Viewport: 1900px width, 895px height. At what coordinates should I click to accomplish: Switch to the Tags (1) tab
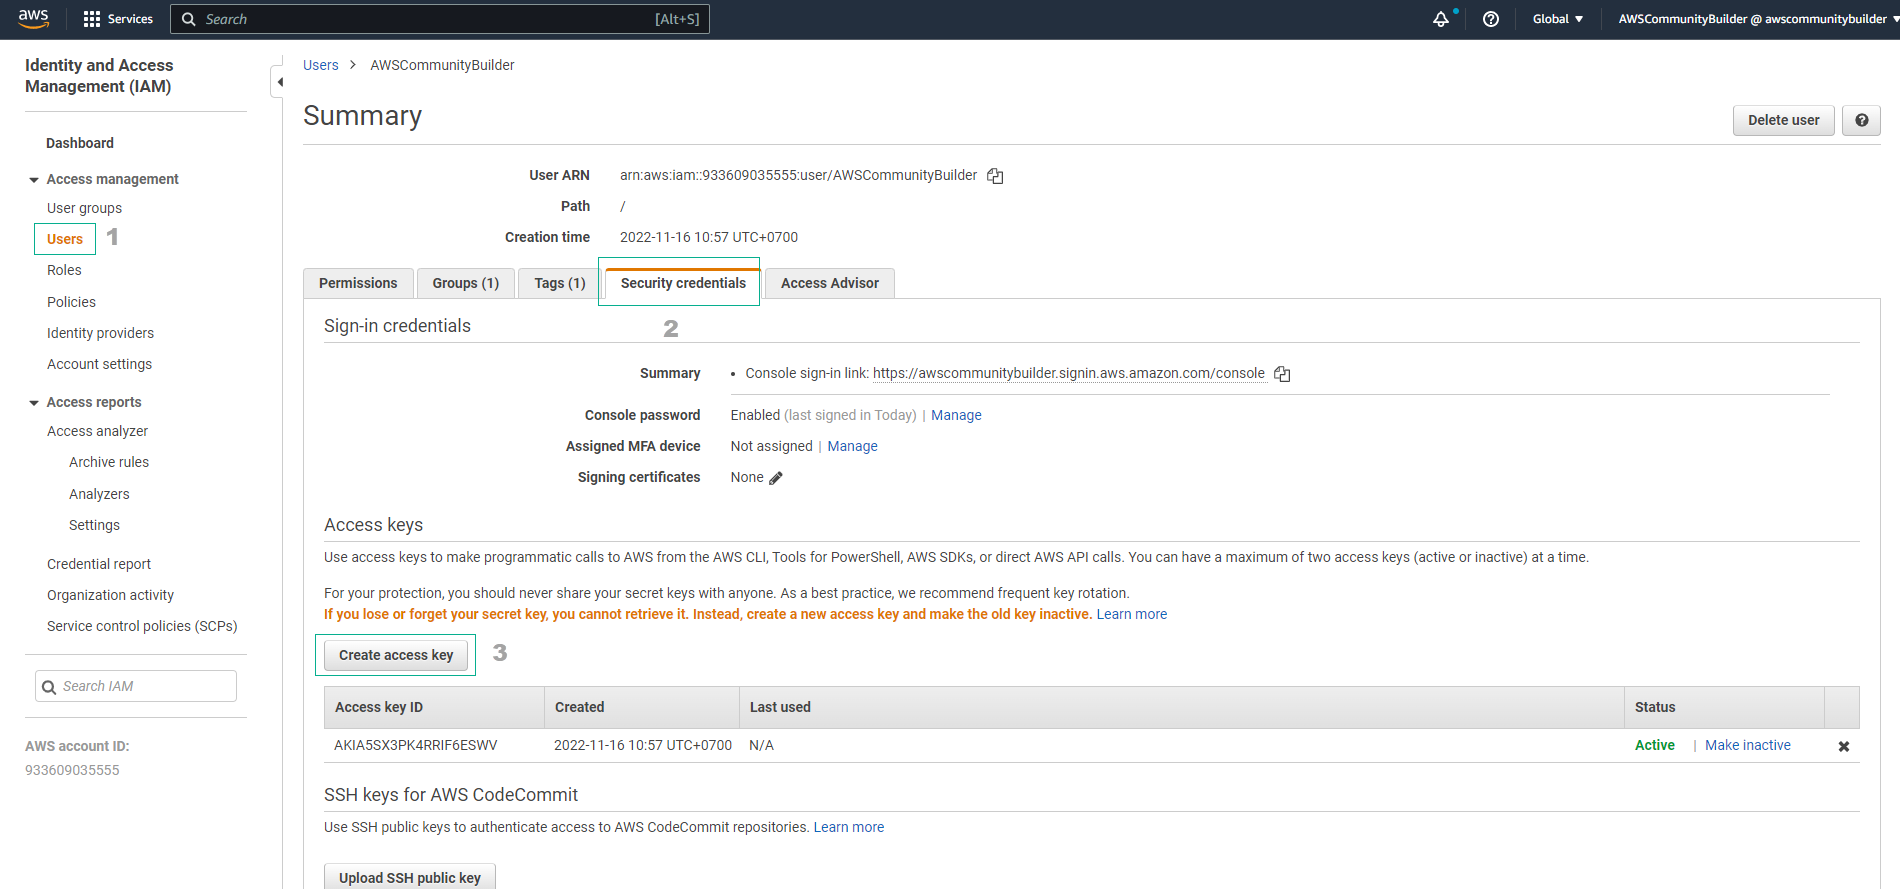tap(560, 283)
